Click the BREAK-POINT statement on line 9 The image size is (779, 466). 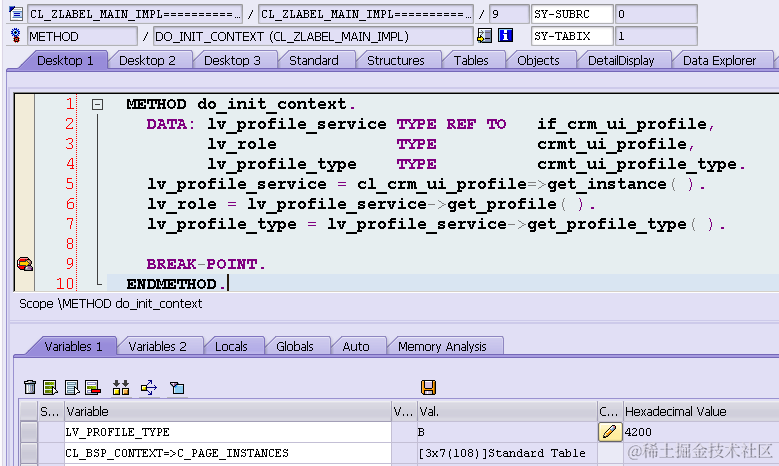coord(206,264)
